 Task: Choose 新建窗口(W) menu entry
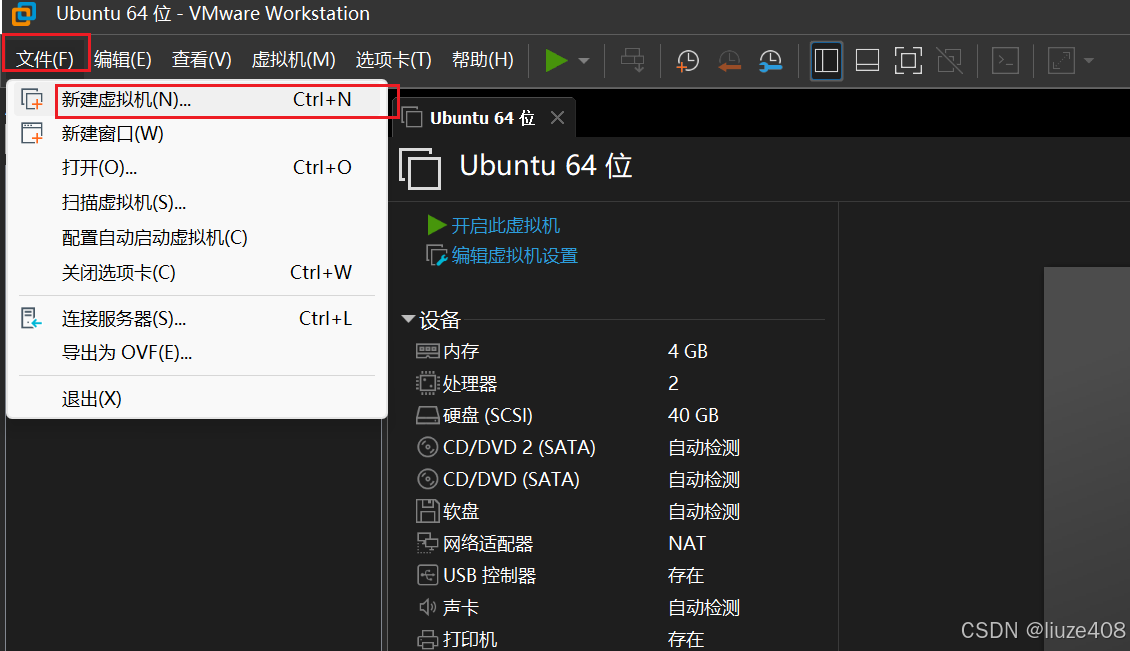tap(197, 133)
